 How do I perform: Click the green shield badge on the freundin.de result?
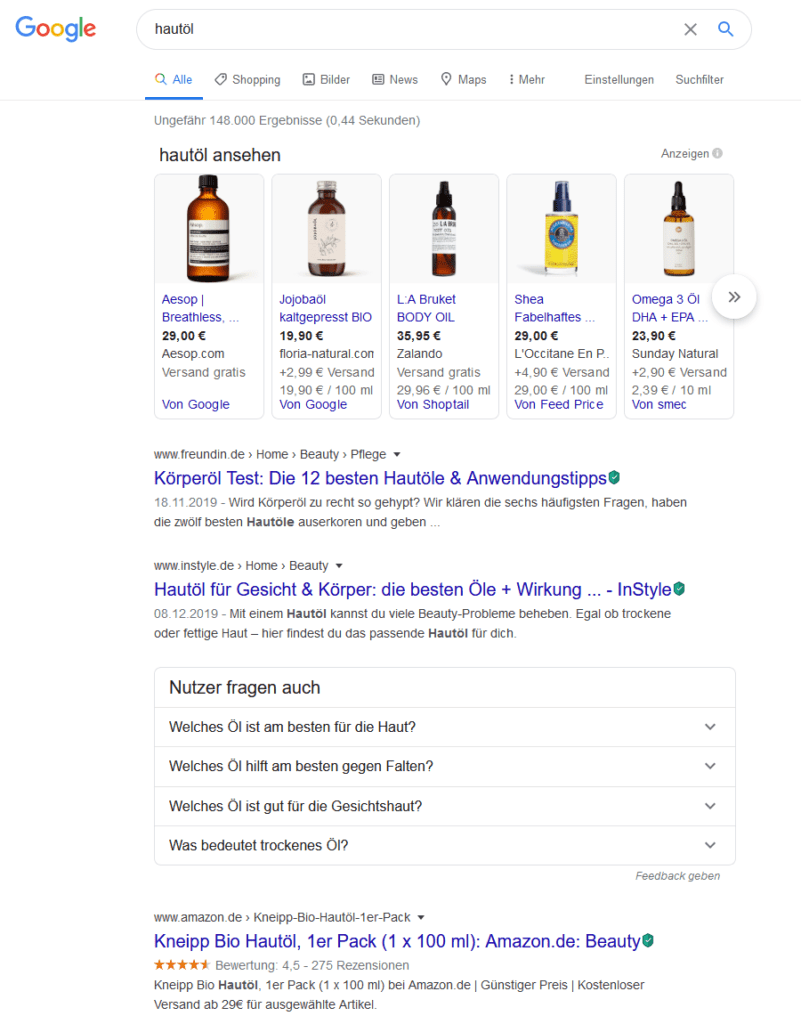(614, 477)
